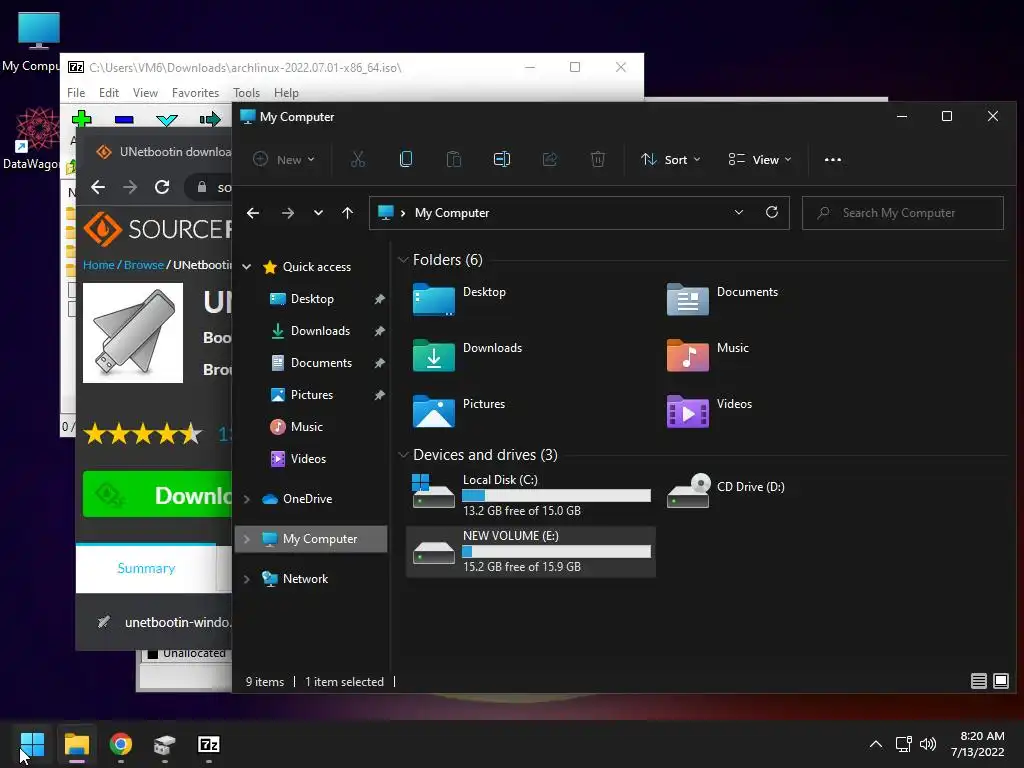The height and width of the screenshot is (768, 1024).
Task: Open the 7-Zip Edit menu
Action: click(108, 93)
